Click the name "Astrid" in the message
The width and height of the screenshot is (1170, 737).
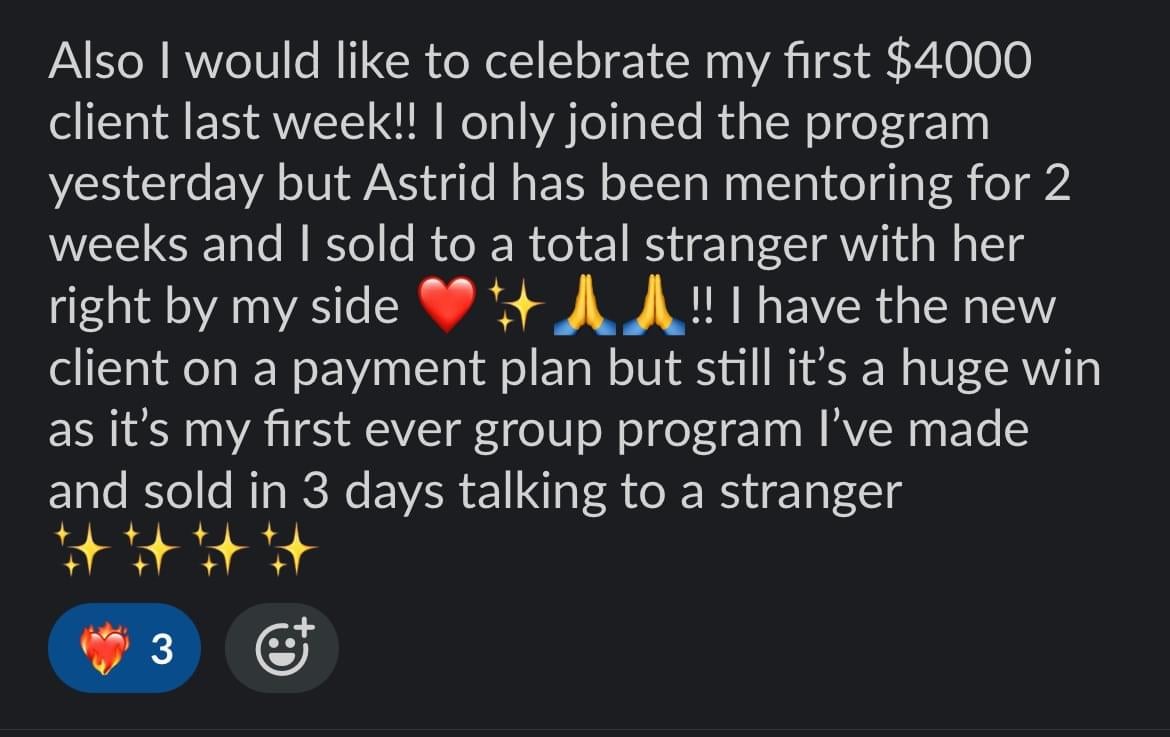(430, 183)
